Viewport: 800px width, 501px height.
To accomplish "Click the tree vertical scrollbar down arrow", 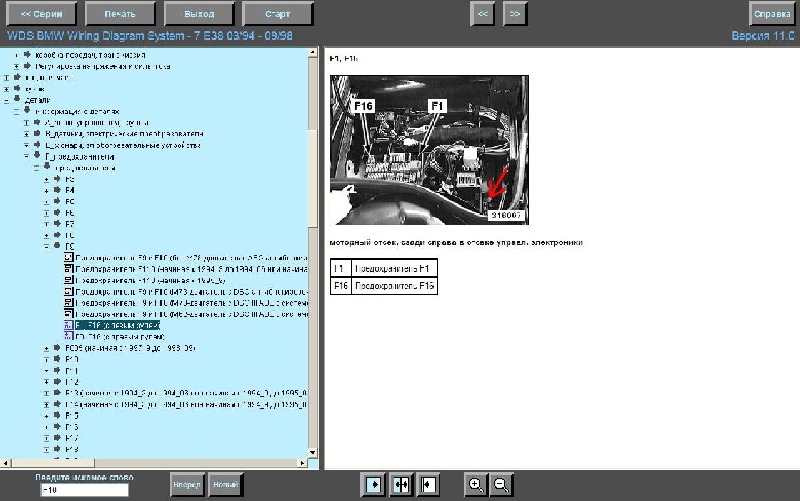I will [x=313, y=453].
